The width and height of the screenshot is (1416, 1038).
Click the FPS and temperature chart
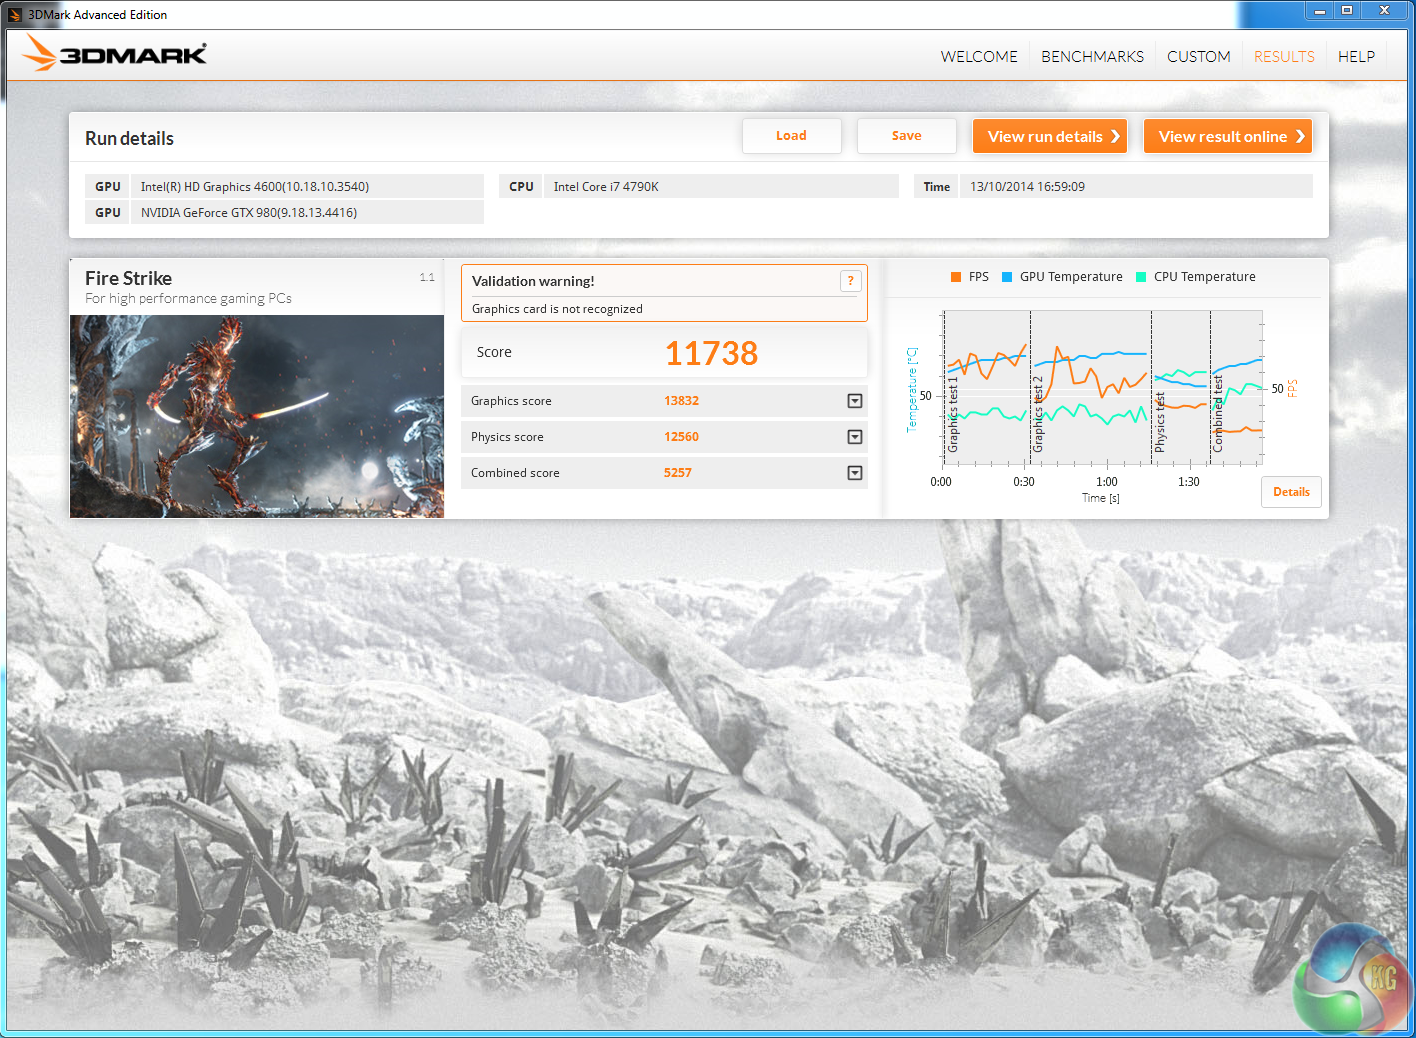[x=1103, y=388]
